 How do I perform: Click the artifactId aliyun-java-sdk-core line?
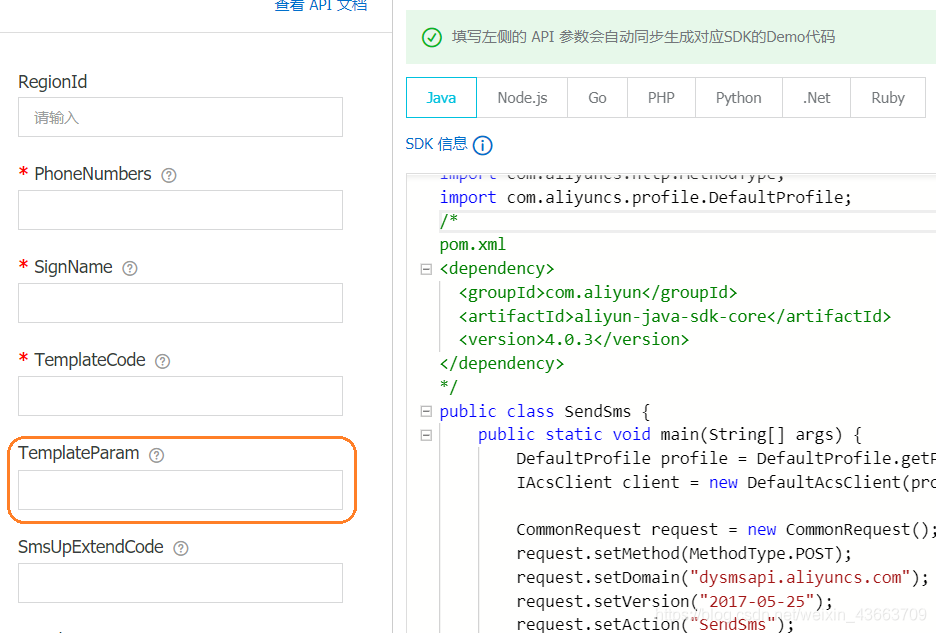coord(675,316)
